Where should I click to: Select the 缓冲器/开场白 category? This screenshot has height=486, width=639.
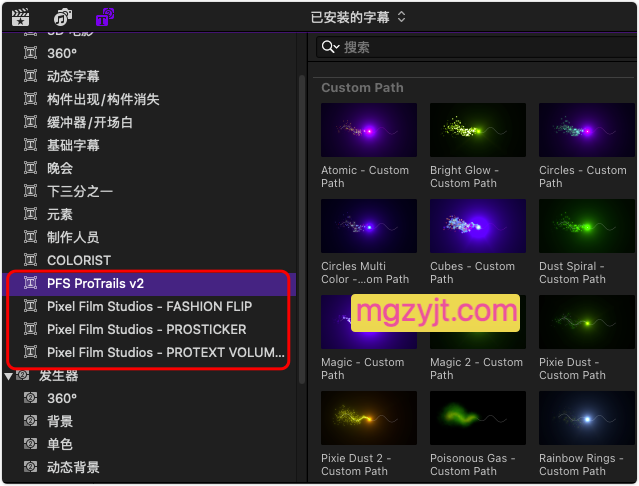tap(149, 122)
